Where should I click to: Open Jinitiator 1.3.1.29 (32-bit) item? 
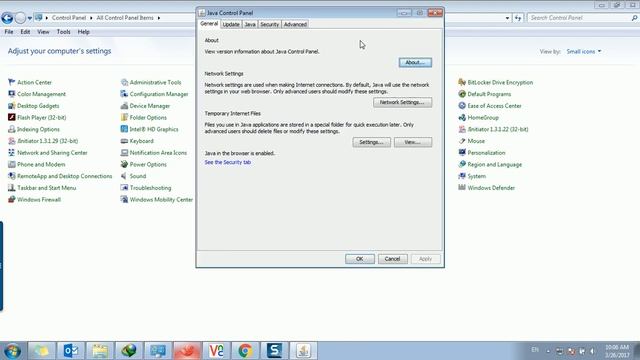[43, 141]
